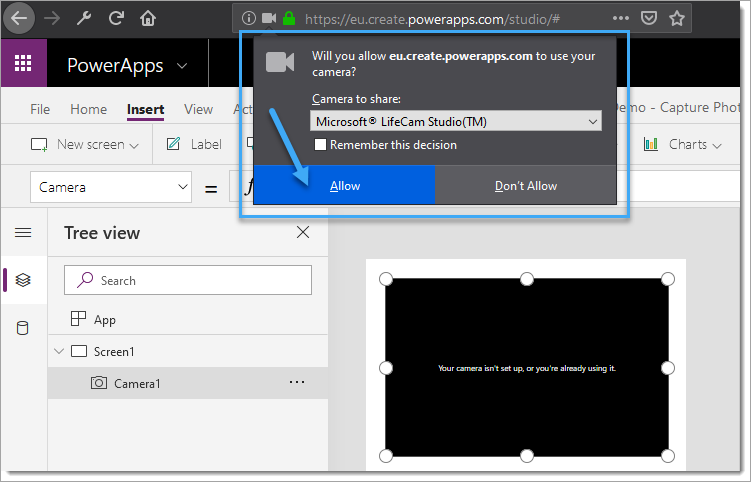751x482 pixels.
Task: Switch to the Home tab
Action: coord(89,109)
